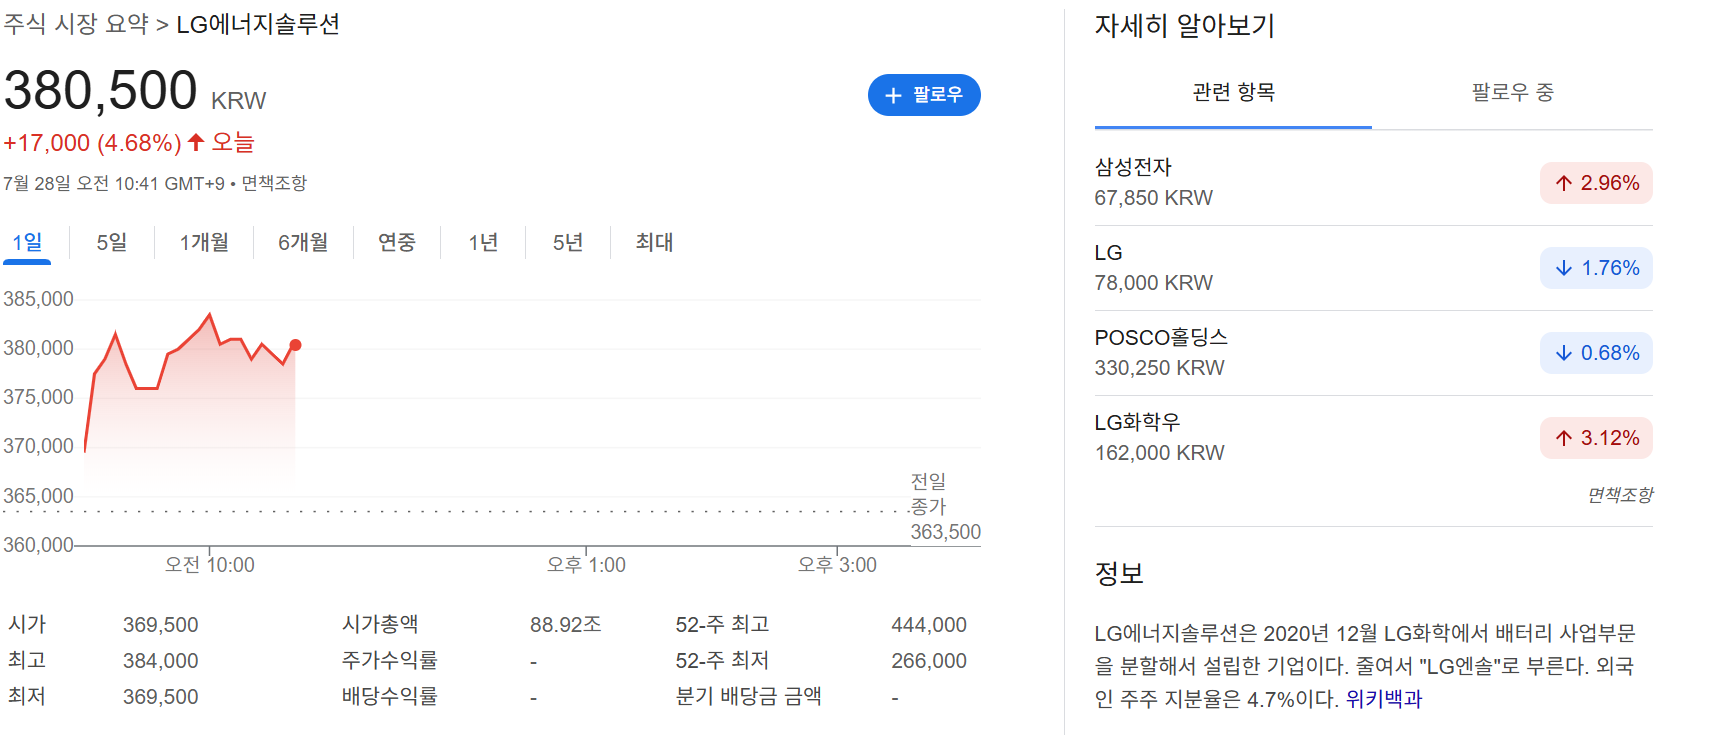This screenshot has width=1712, height=735.
Task: Click the 162,000 KRW price text
Action: coord(1160,453)
